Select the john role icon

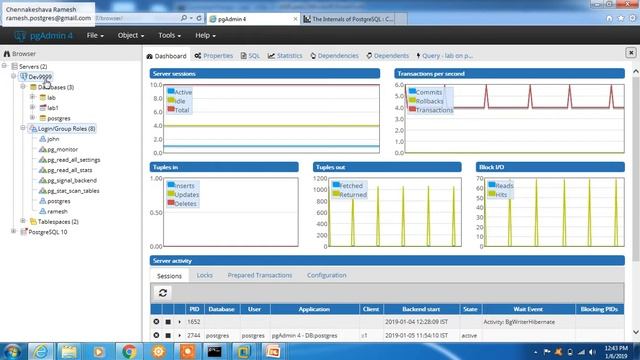[x=43, y=139]
